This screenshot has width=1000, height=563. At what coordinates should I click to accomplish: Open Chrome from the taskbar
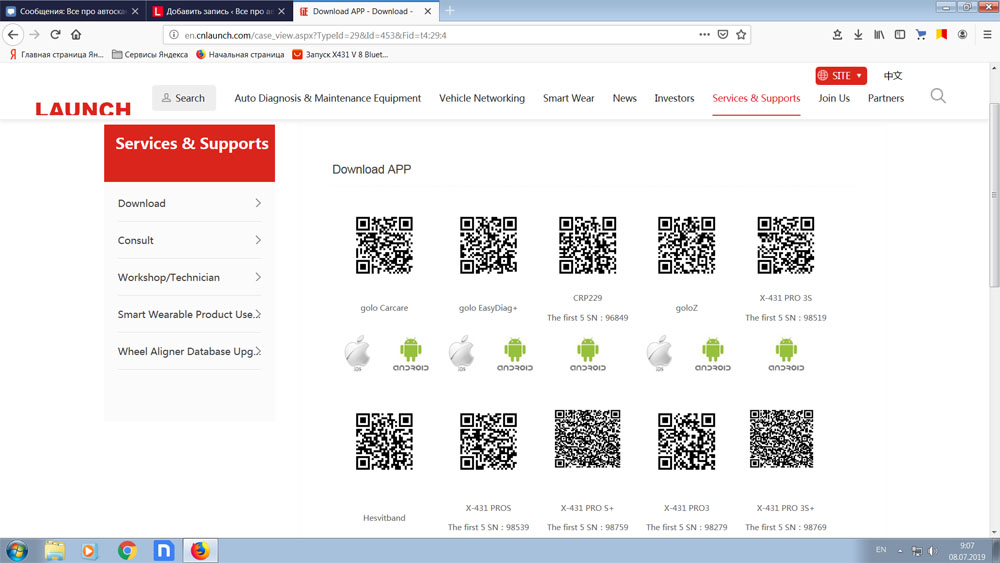point(127,550)
